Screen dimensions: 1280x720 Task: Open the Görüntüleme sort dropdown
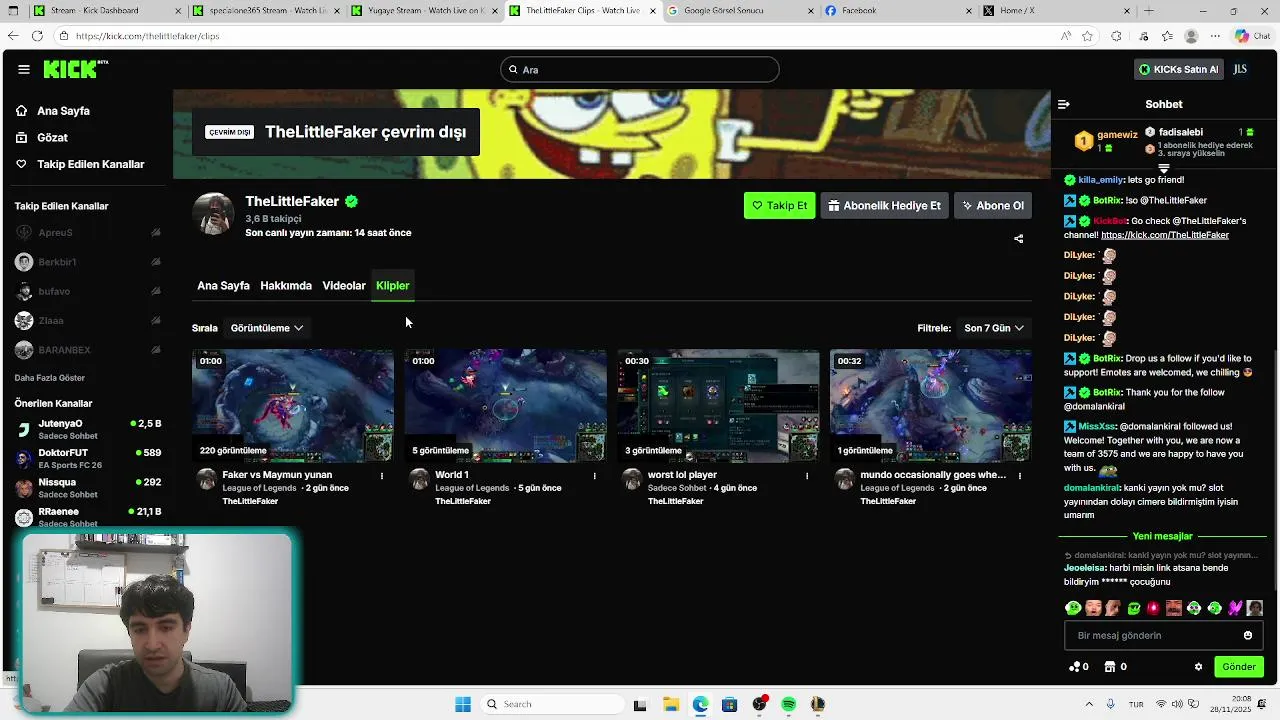(x=267, y=328)
